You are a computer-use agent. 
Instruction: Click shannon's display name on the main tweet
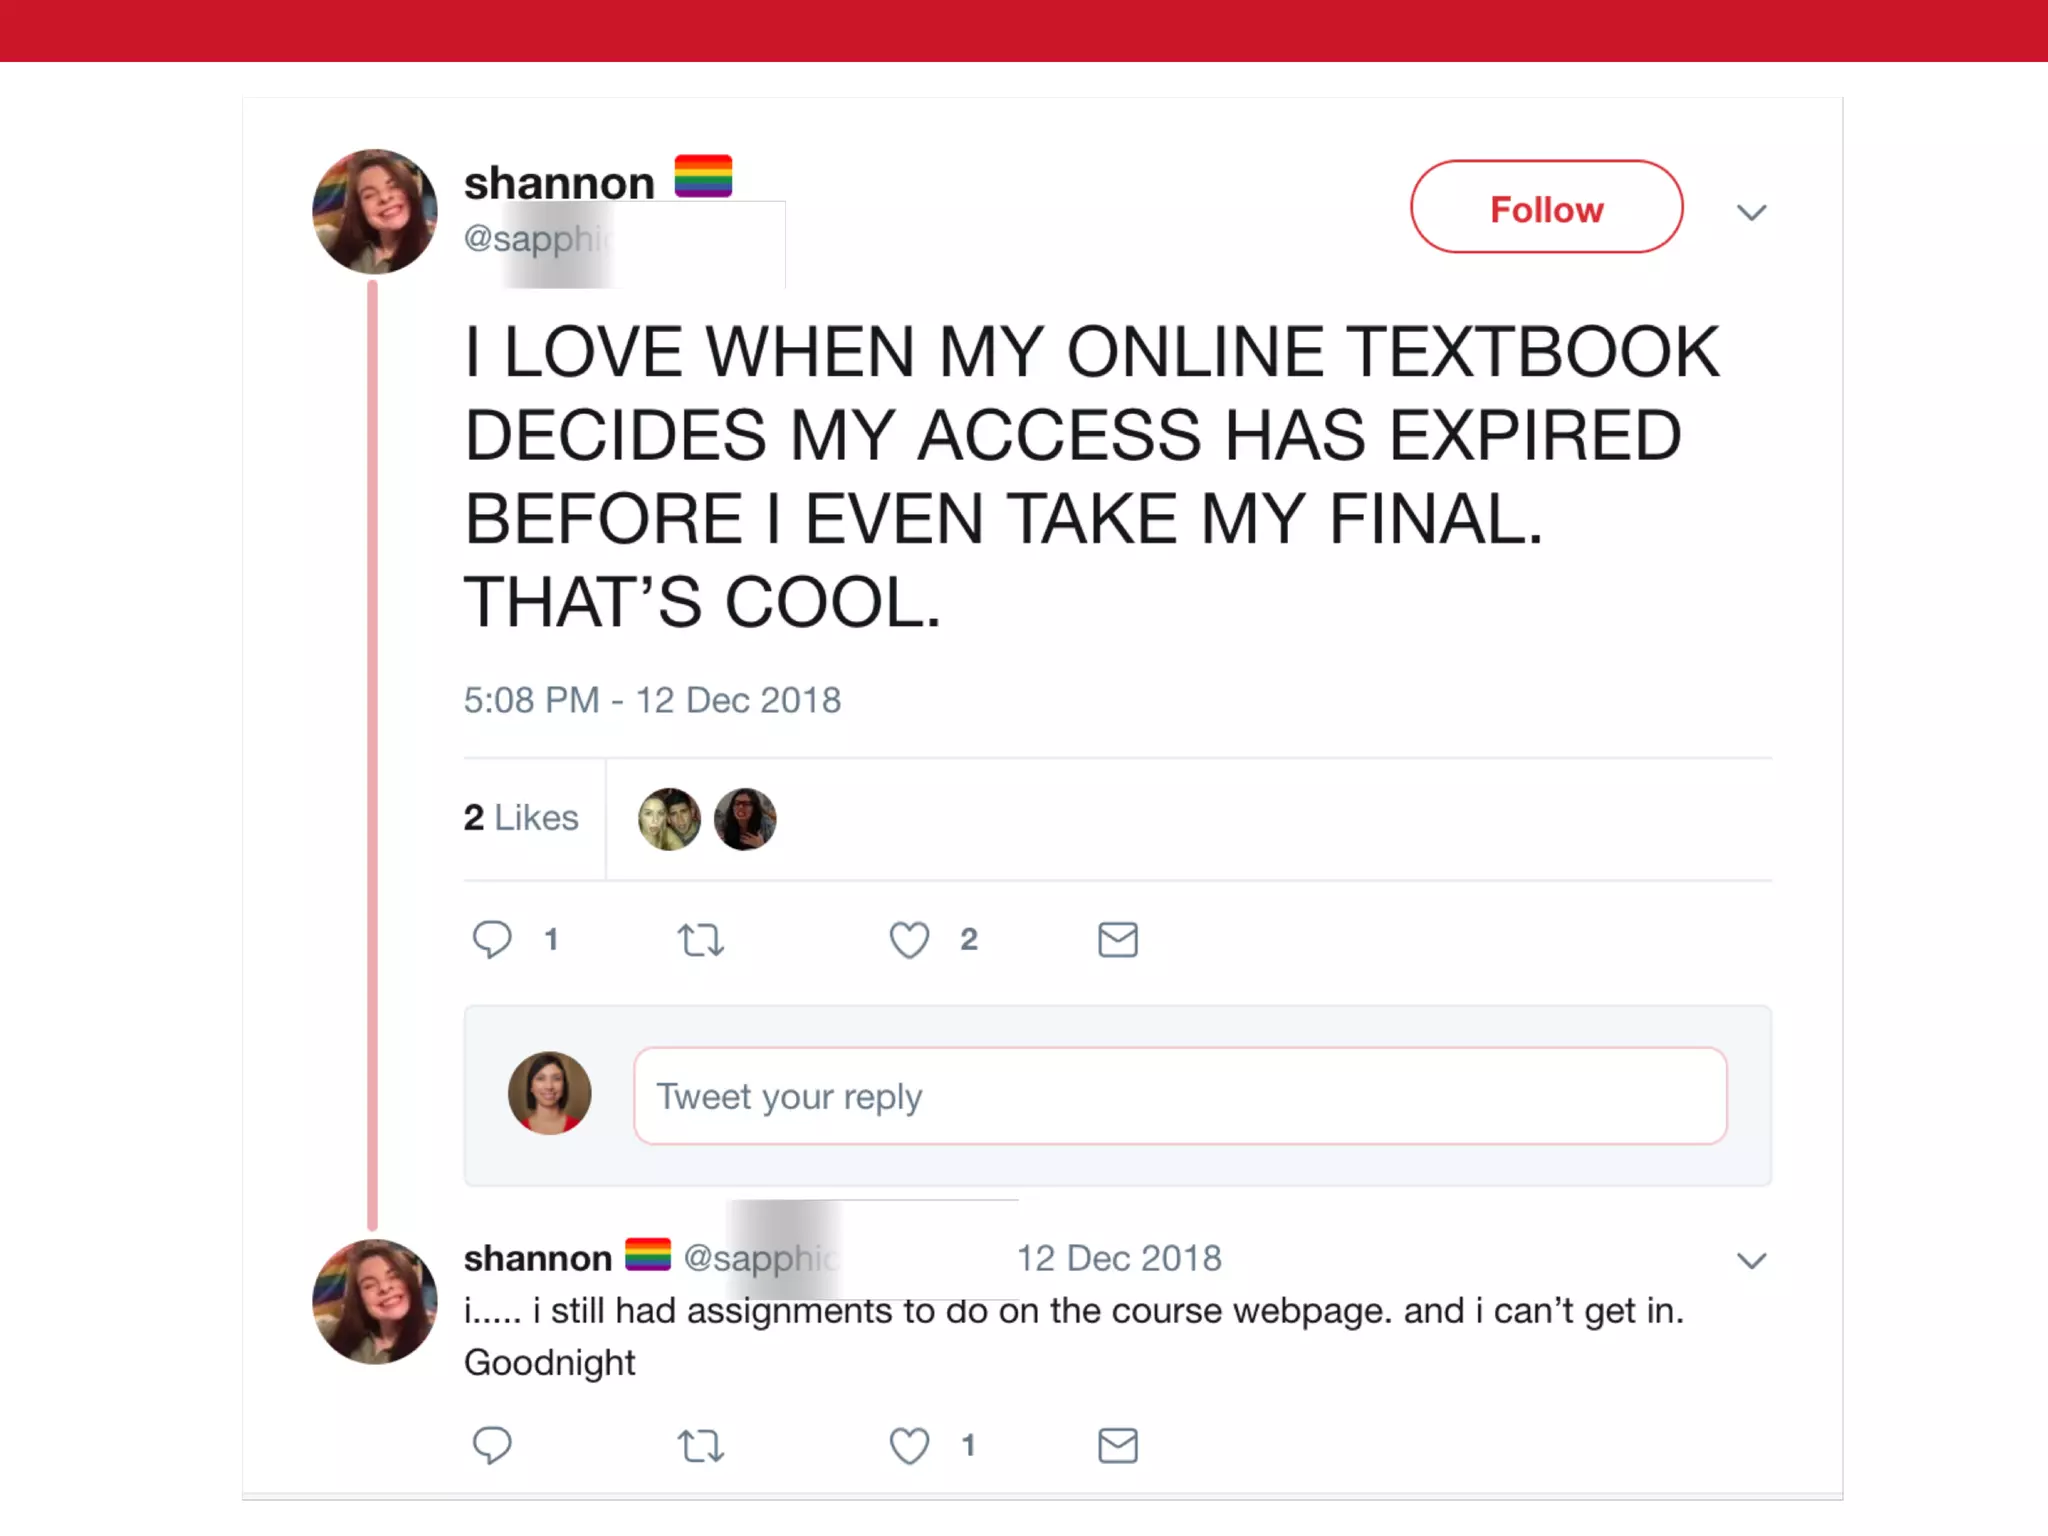[x=559, y=183]
